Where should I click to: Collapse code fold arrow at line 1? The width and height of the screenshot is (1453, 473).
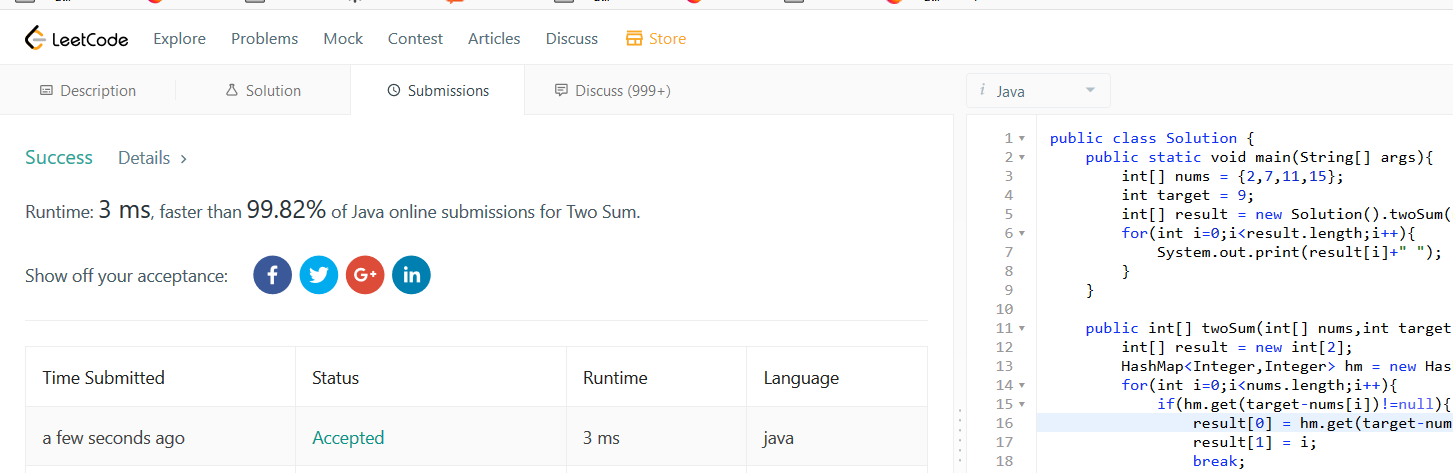pos(1021,139)
